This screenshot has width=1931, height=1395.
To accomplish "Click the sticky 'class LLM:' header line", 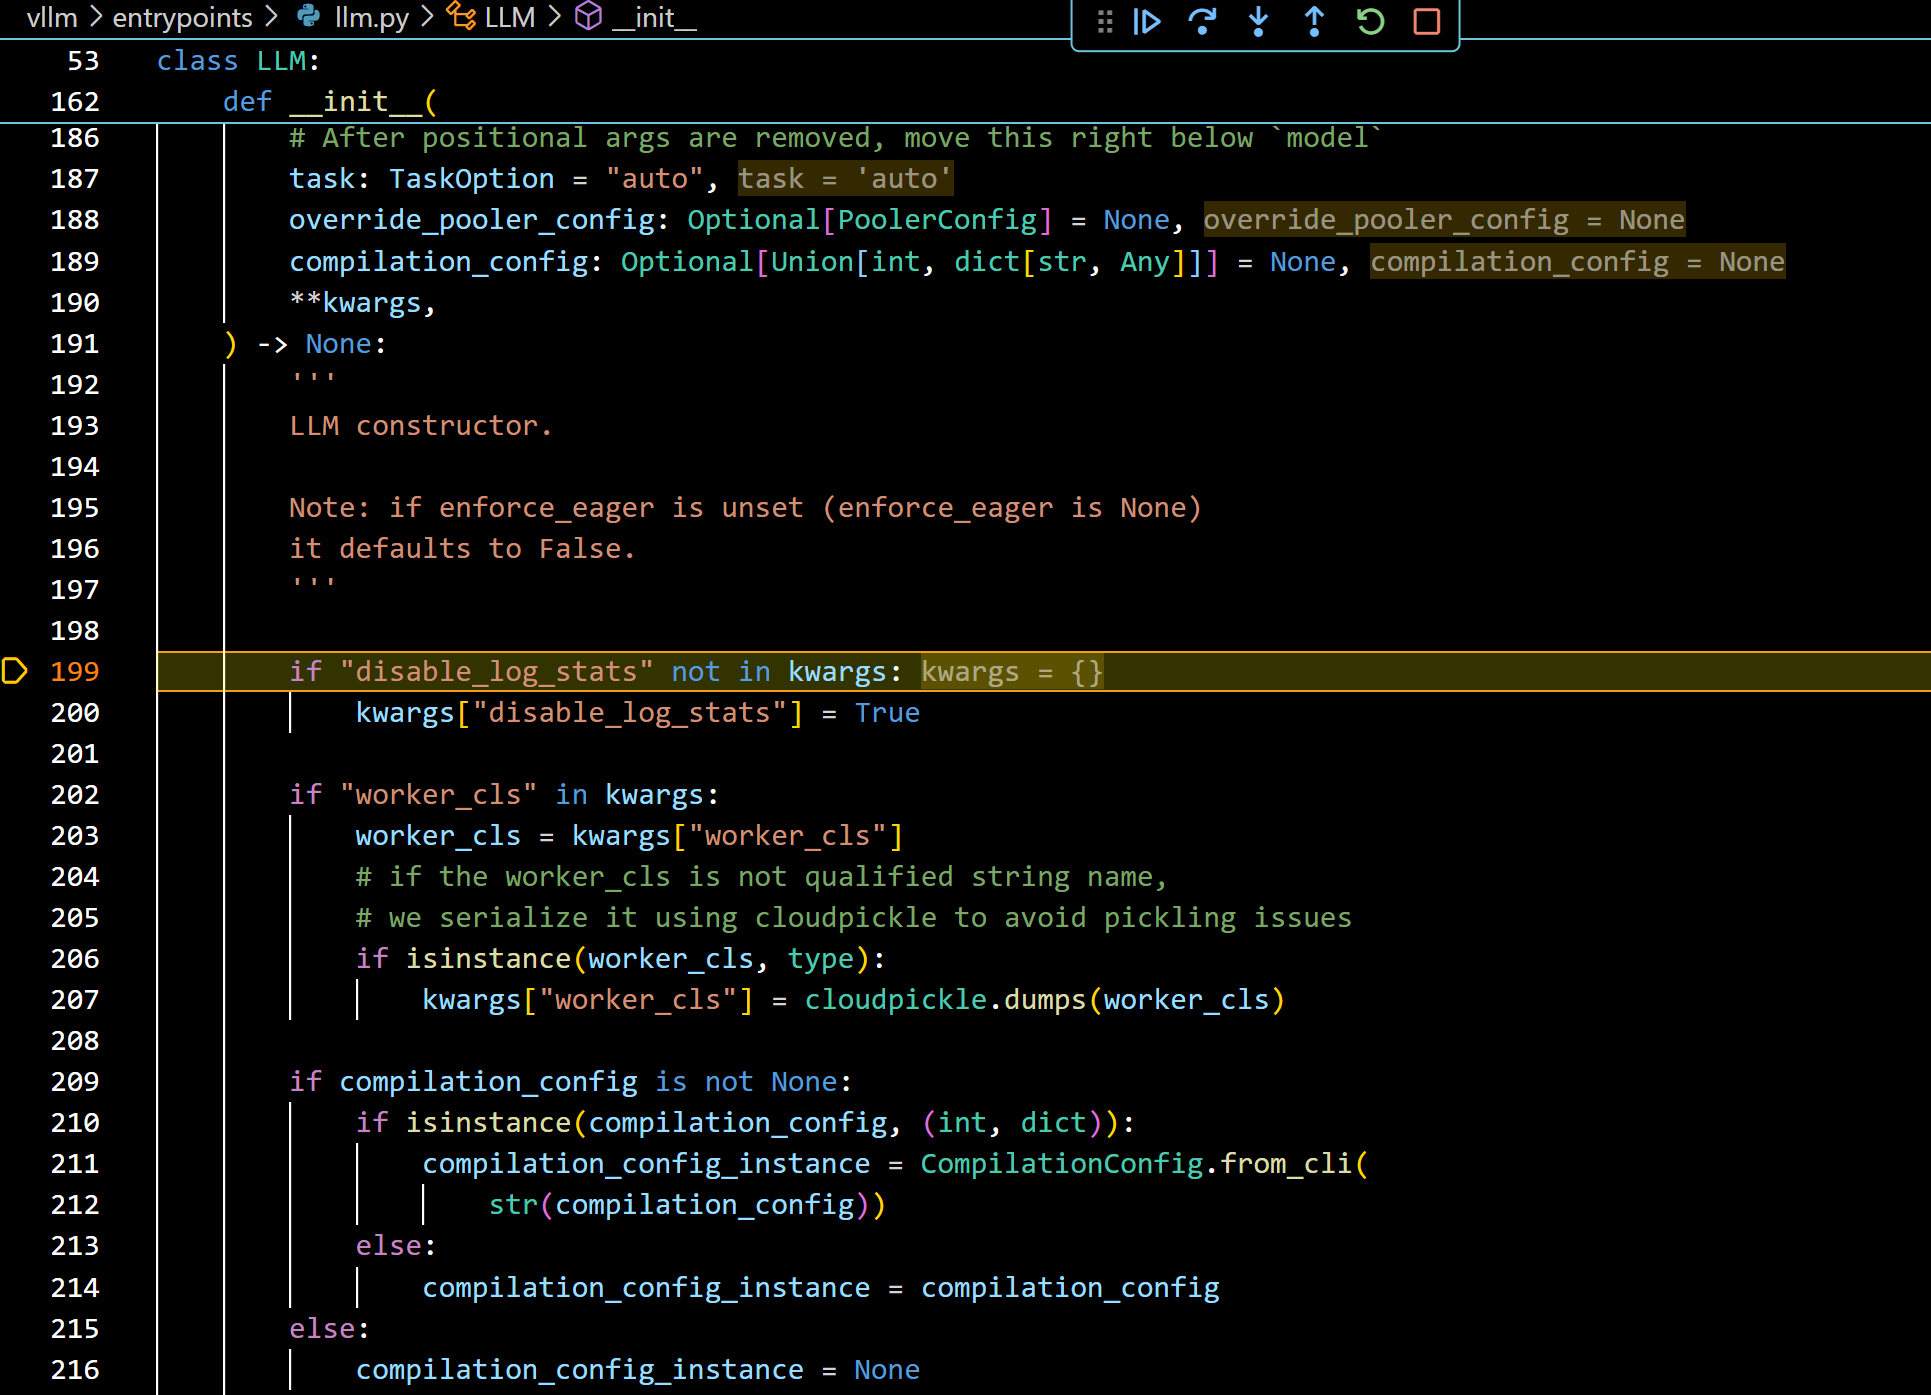I will pos(238,61).
